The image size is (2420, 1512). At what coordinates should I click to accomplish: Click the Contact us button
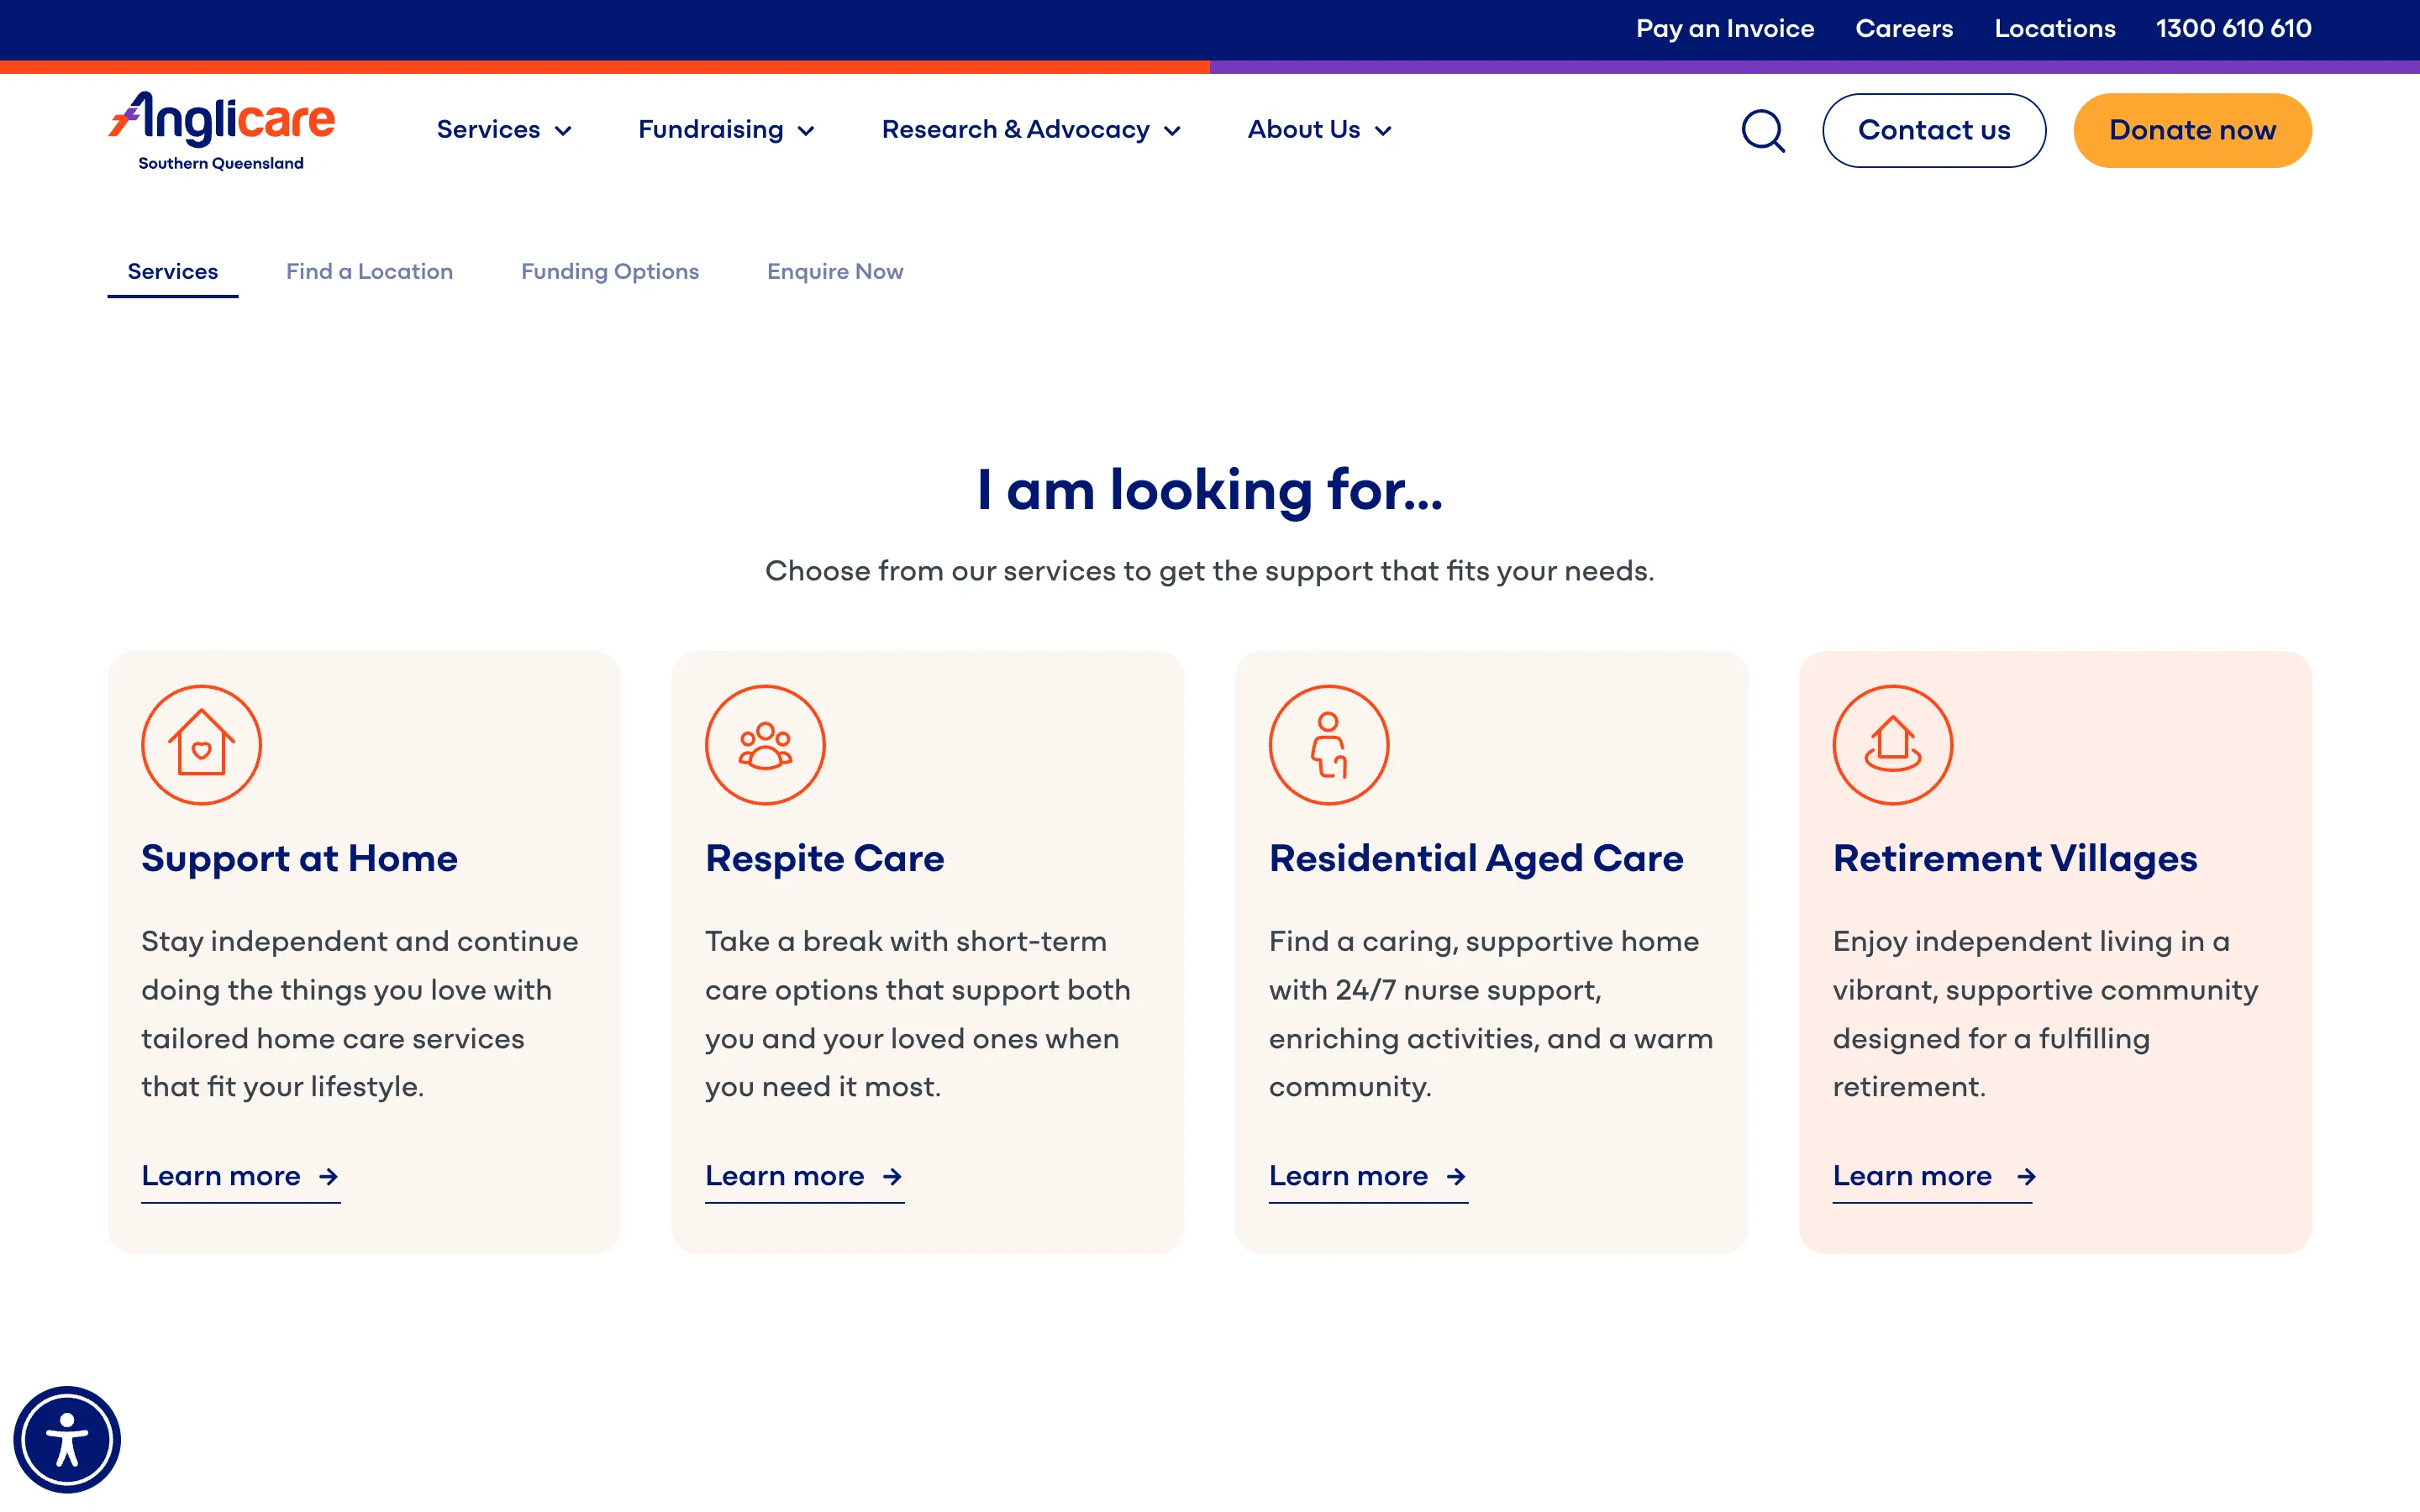coord(1933,130)
